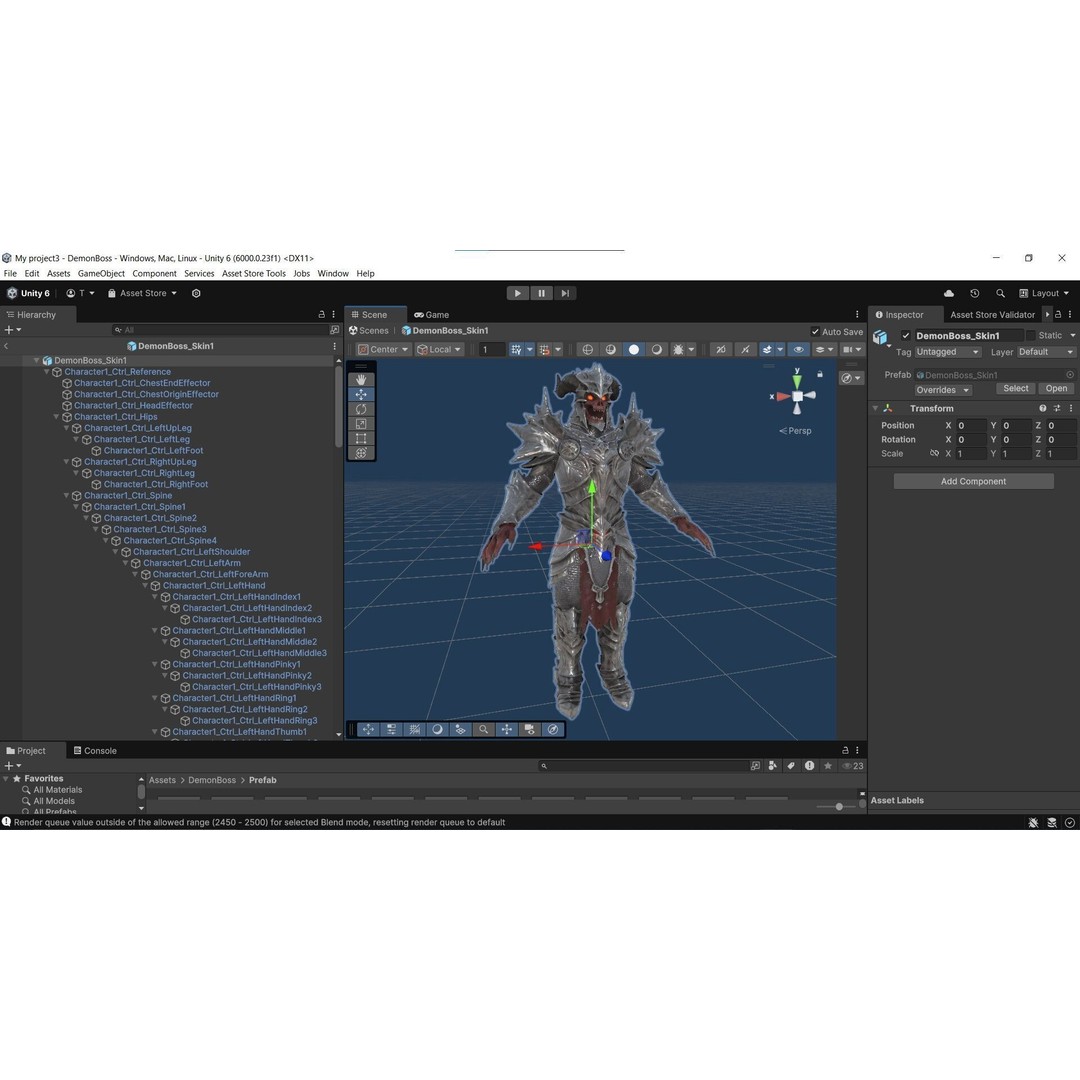Toggle the scene gizmo lock icon

[x=820, y=374]
